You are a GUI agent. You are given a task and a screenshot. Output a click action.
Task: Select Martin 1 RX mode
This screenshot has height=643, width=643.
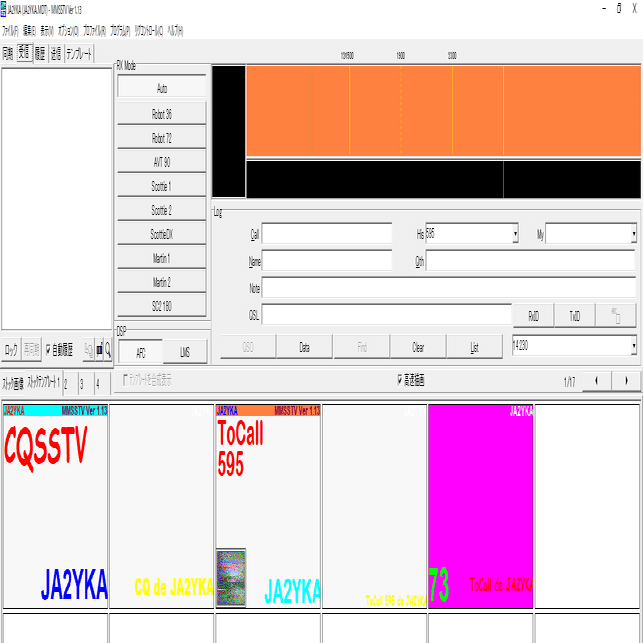(x=162, y=258)
